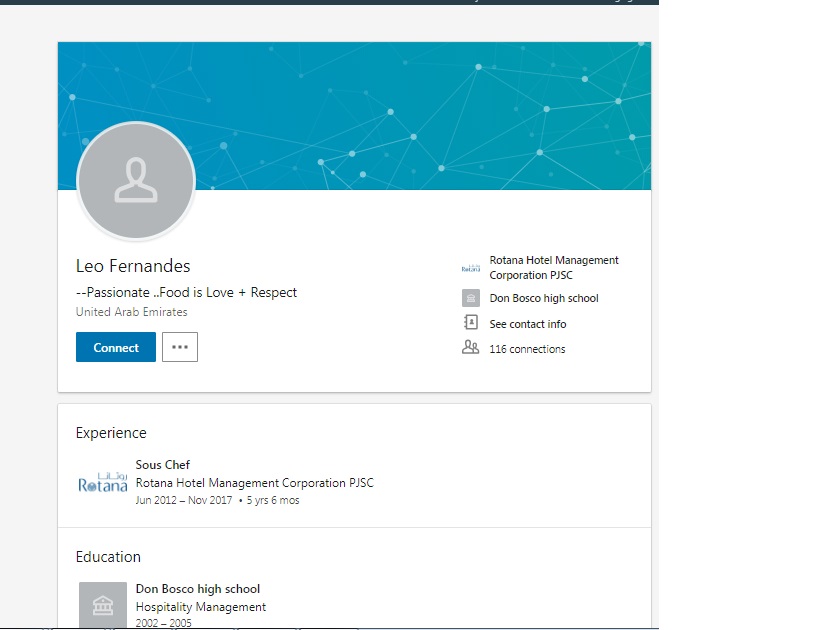Click Don Bosco high school in summary card
This screenshot has width=819, height=630.
tap(544, 298)
